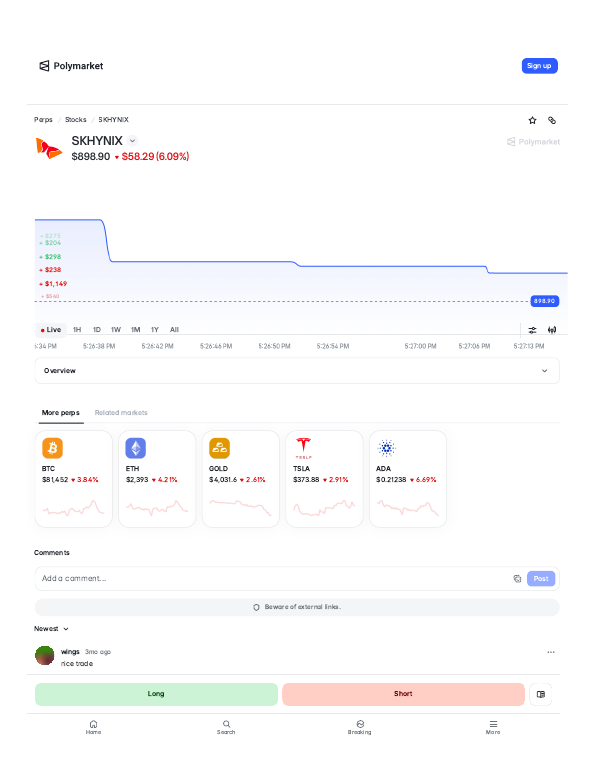
Task: Click the avatar of user wings
Action: point(45,656)
